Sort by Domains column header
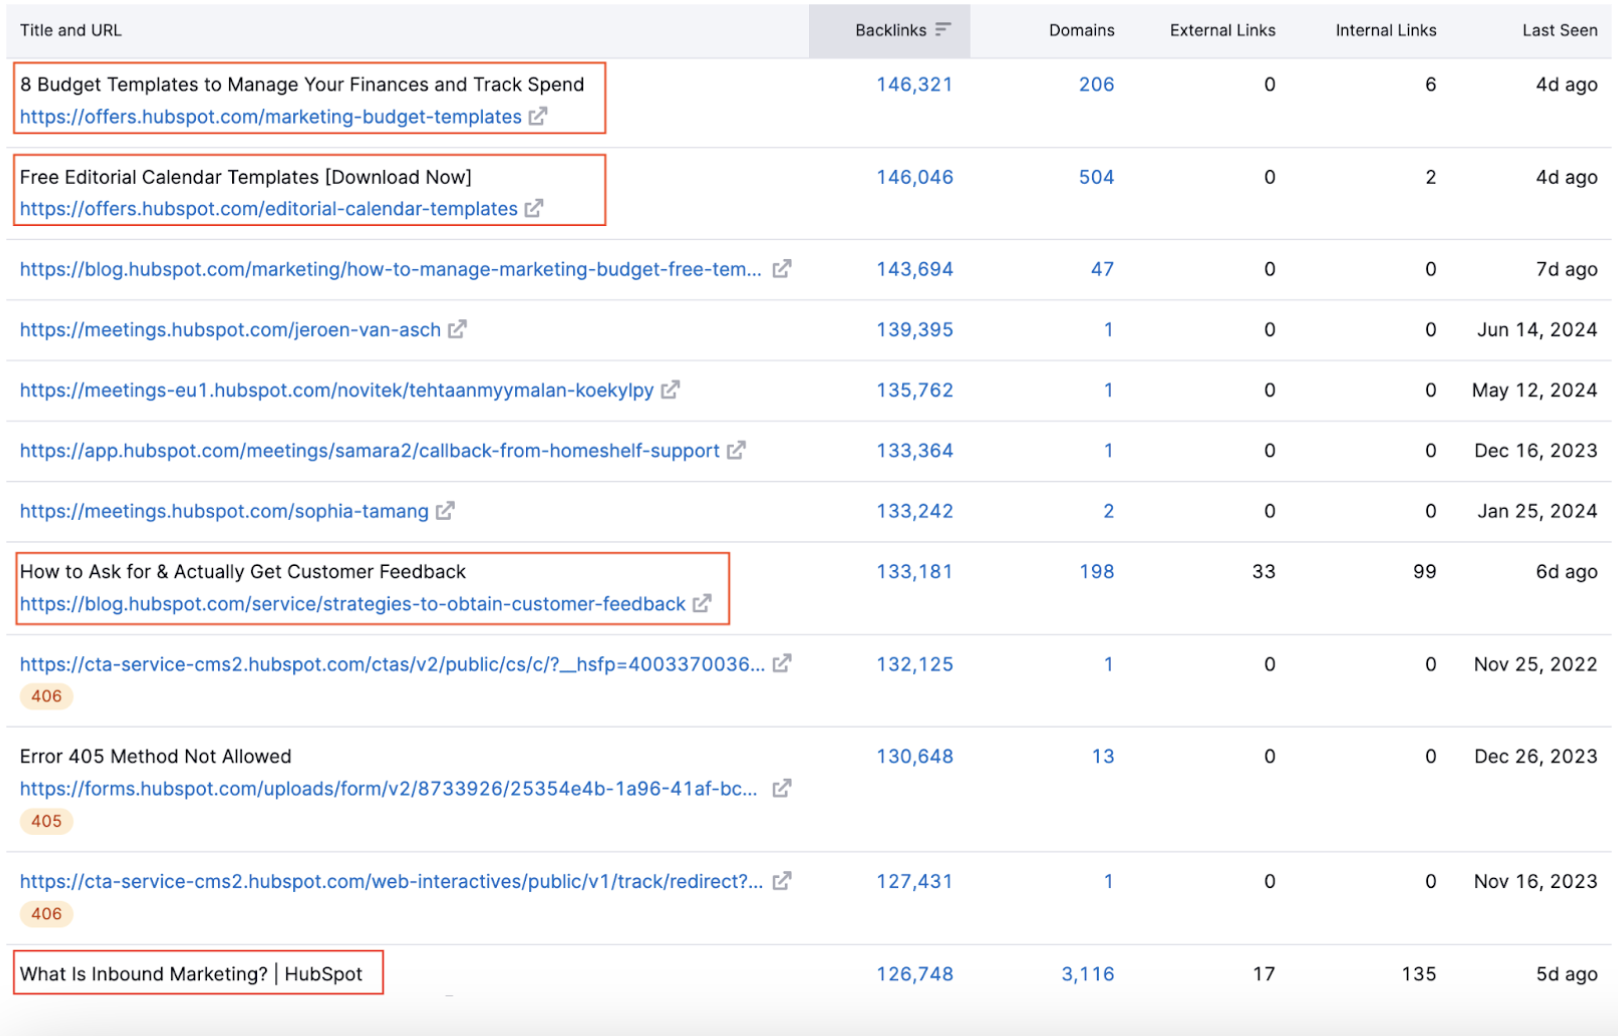The width and height of the screenshot is (1618, 1036). pyautogui.click(x=1081, y=30)
